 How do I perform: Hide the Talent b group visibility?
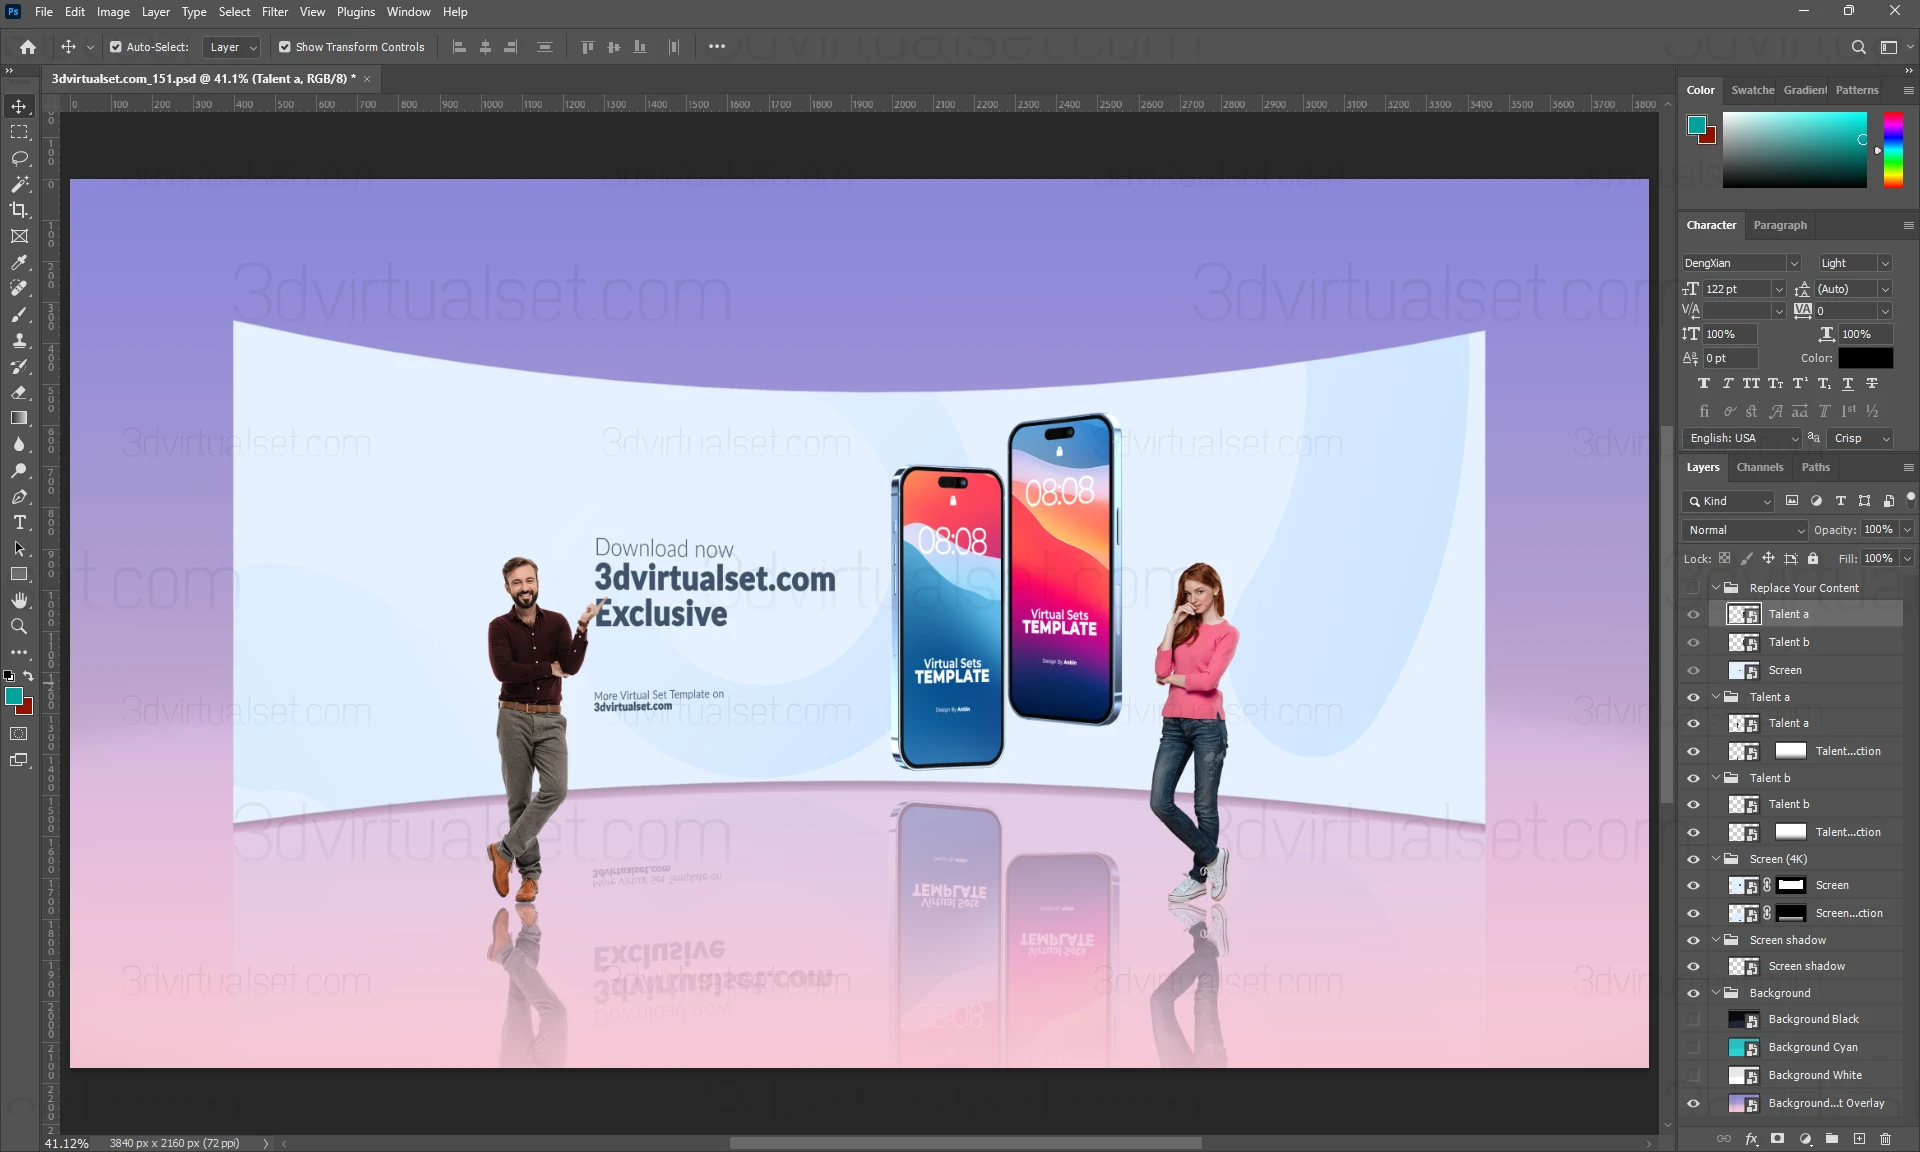[x=1693, y=778]
